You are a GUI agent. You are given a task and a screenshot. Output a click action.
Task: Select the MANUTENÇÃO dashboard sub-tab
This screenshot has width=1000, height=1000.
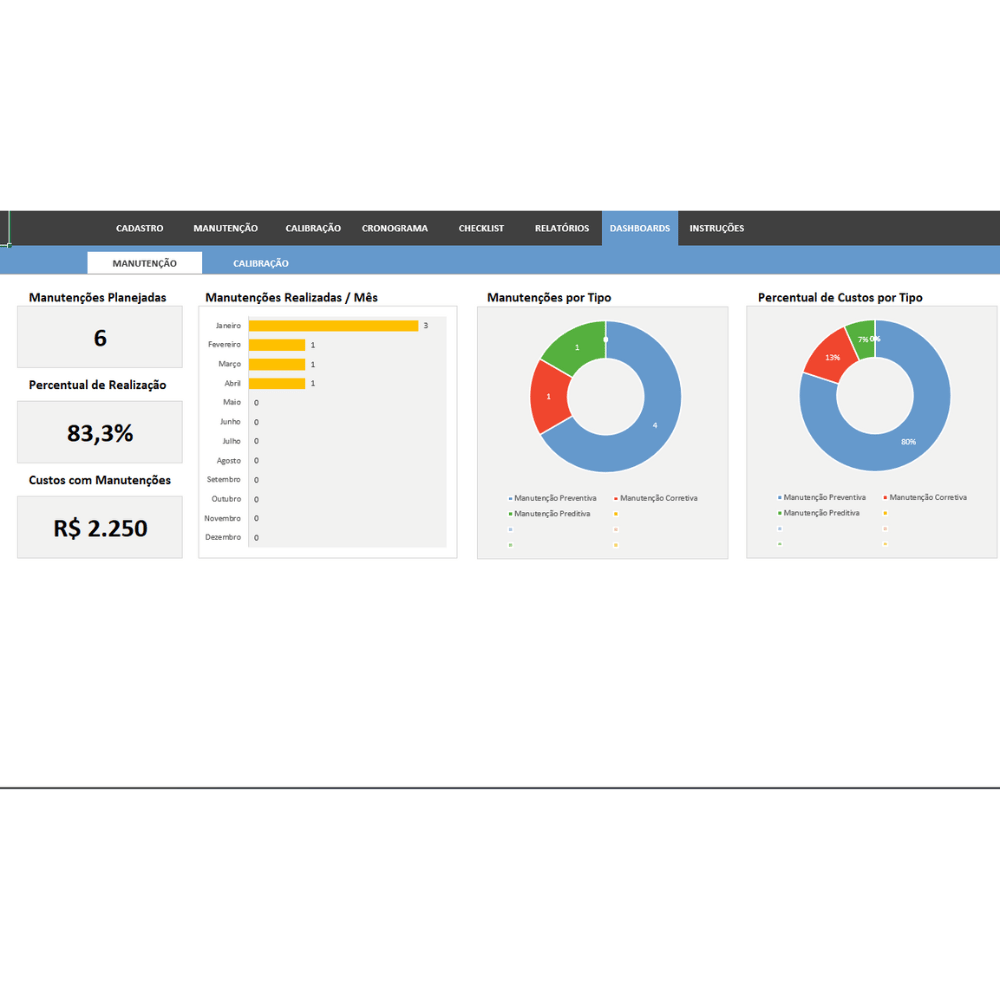145,263
